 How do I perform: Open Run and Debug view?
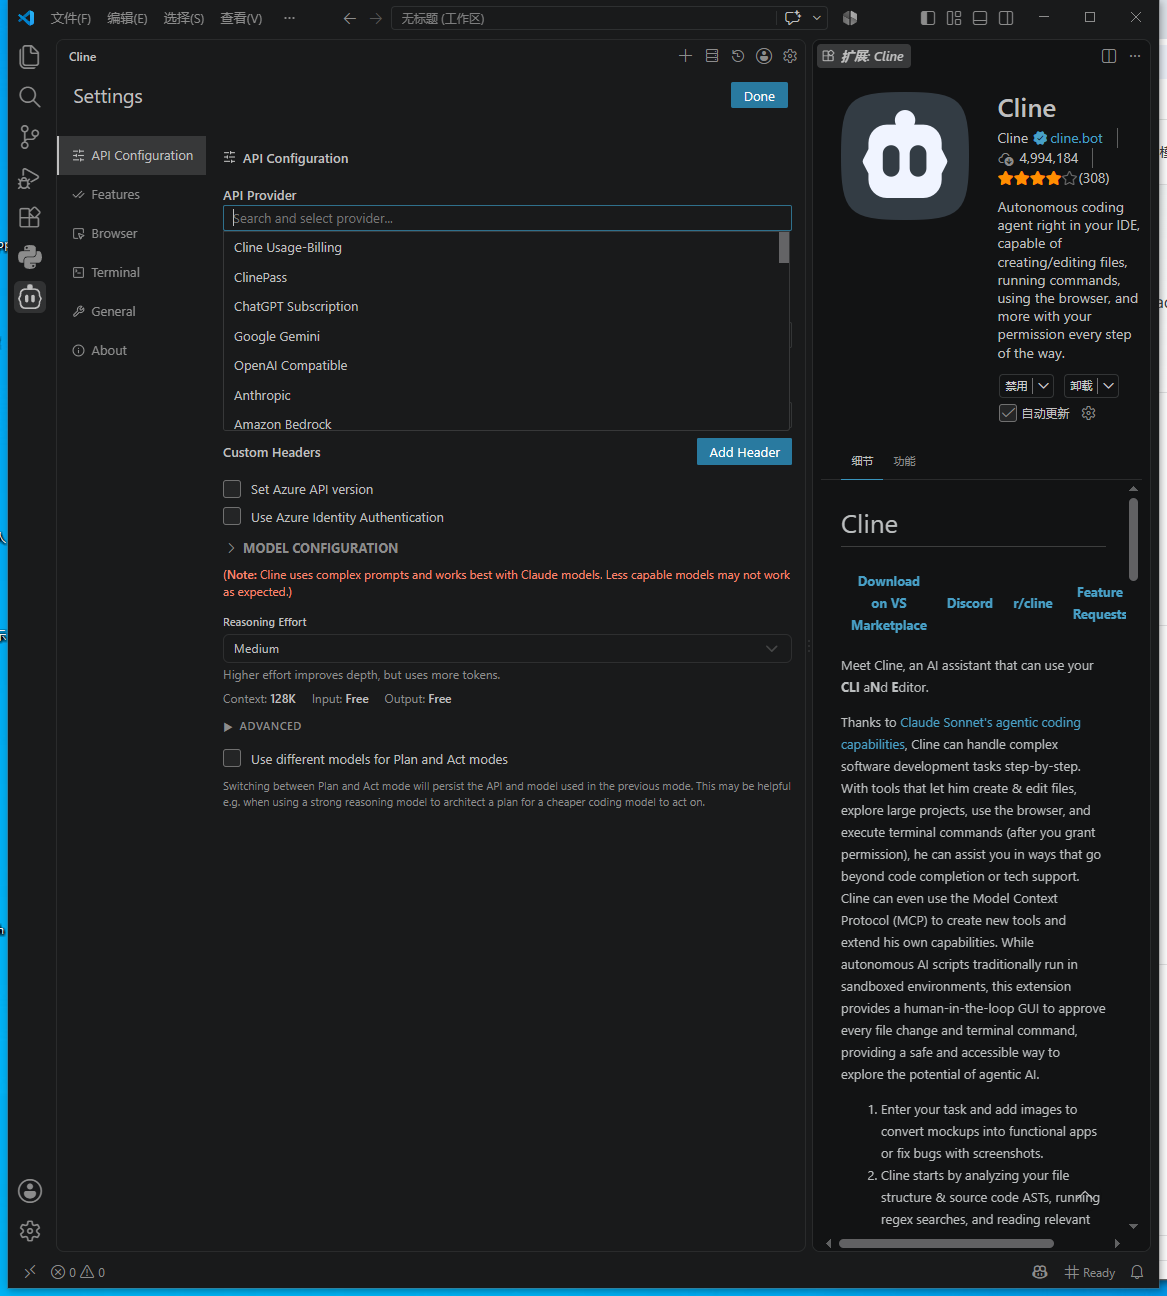coord(30,177)
